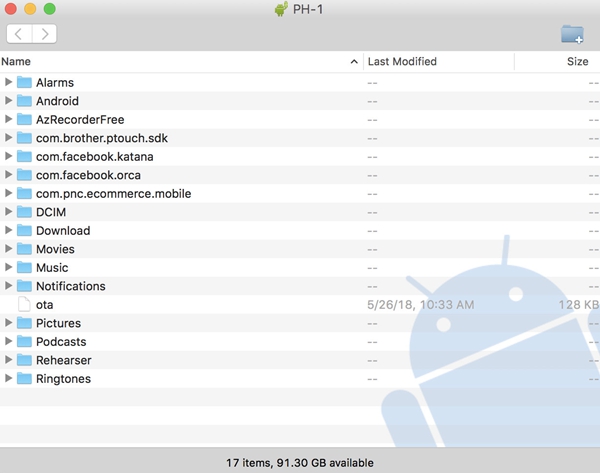
Task: Click the '17 items, 91.30 GB available' status
Action: [300, 463]
